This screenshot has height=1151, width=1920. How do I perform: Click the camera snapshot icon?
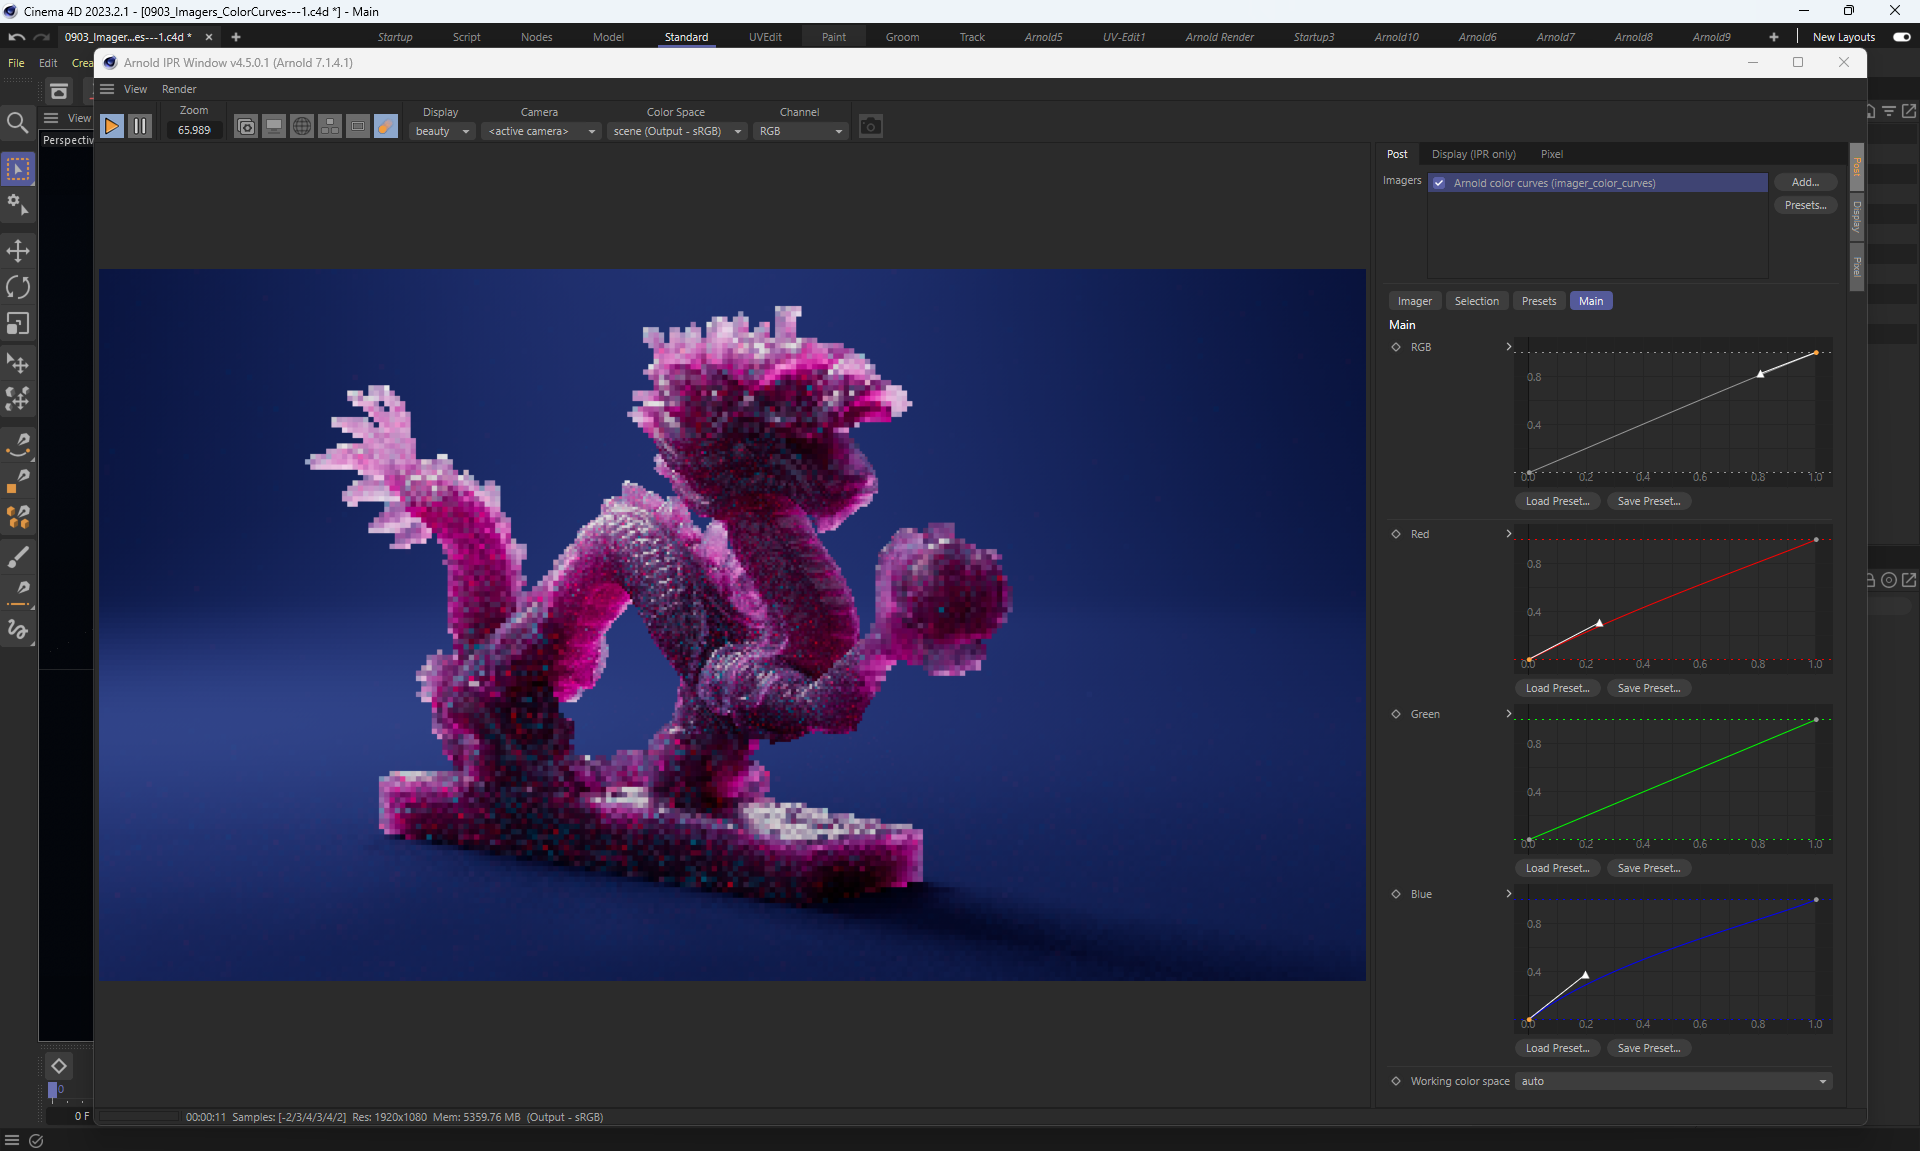coord(871,127)
